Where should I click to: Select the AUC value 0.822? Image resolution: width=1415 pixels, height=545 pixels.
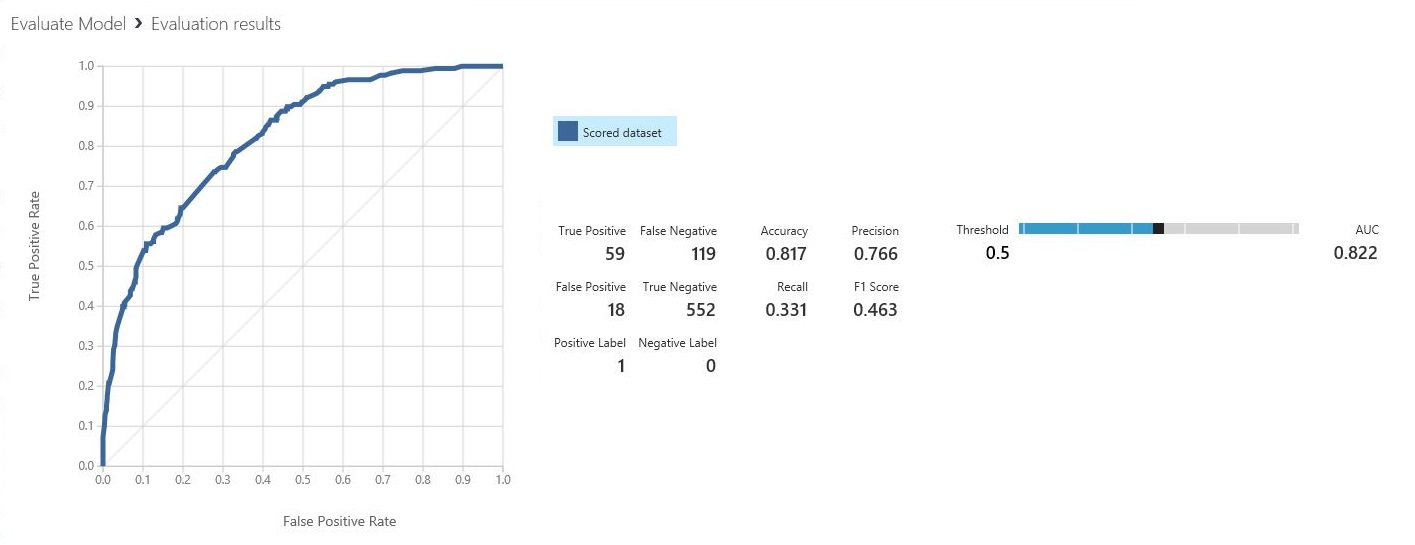click(x=1355, y=253)
